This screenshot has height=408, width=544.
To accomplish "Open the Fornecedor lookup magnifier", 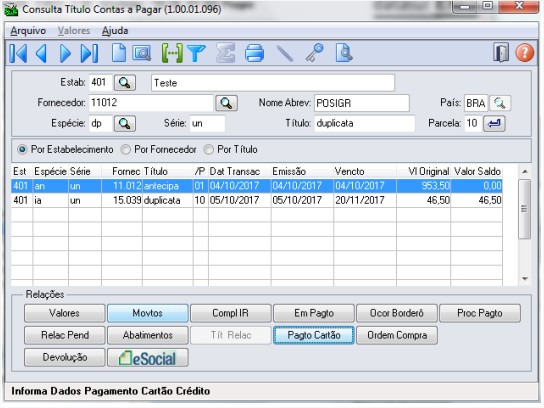I will 227,103.
